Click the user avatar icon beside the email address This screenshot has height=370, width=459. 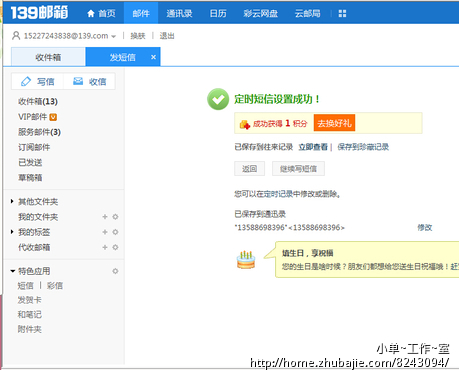pyautogui.click(x=16, y=35)
